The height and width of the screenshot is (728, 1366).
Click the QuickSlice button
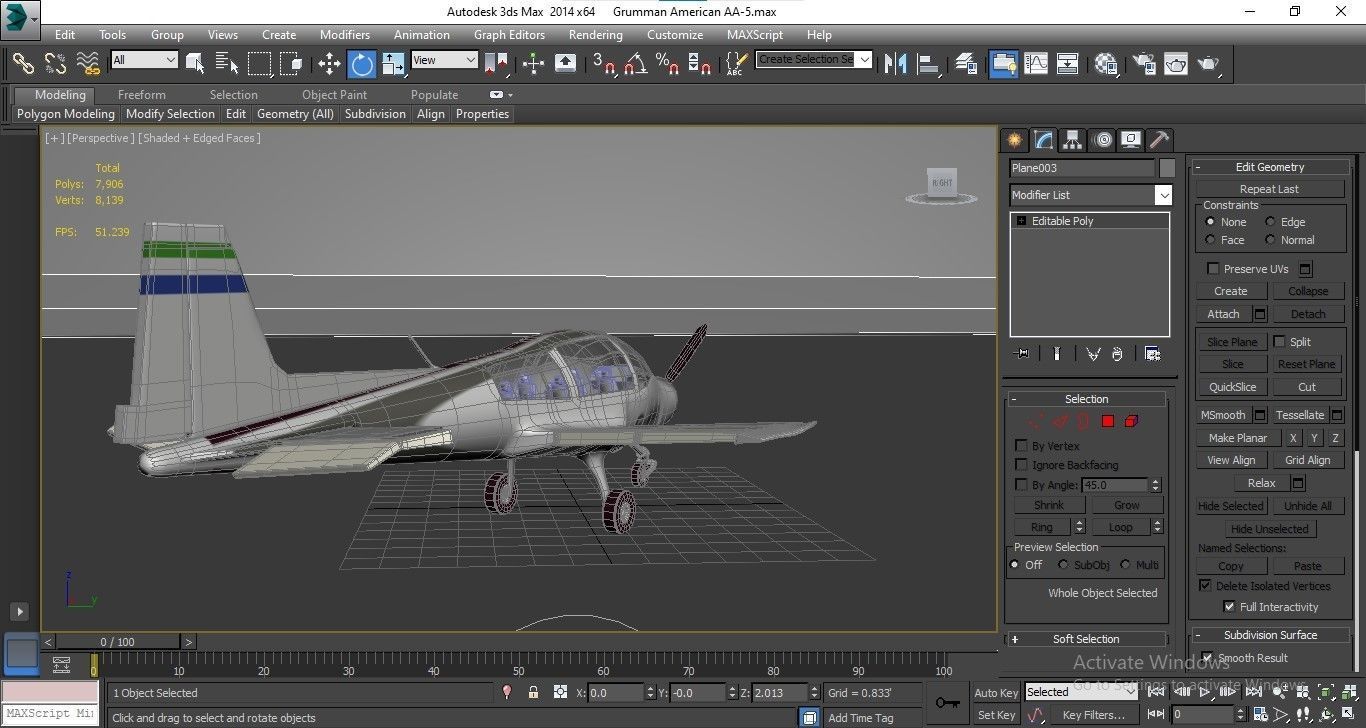click(x=1232, y=387)
